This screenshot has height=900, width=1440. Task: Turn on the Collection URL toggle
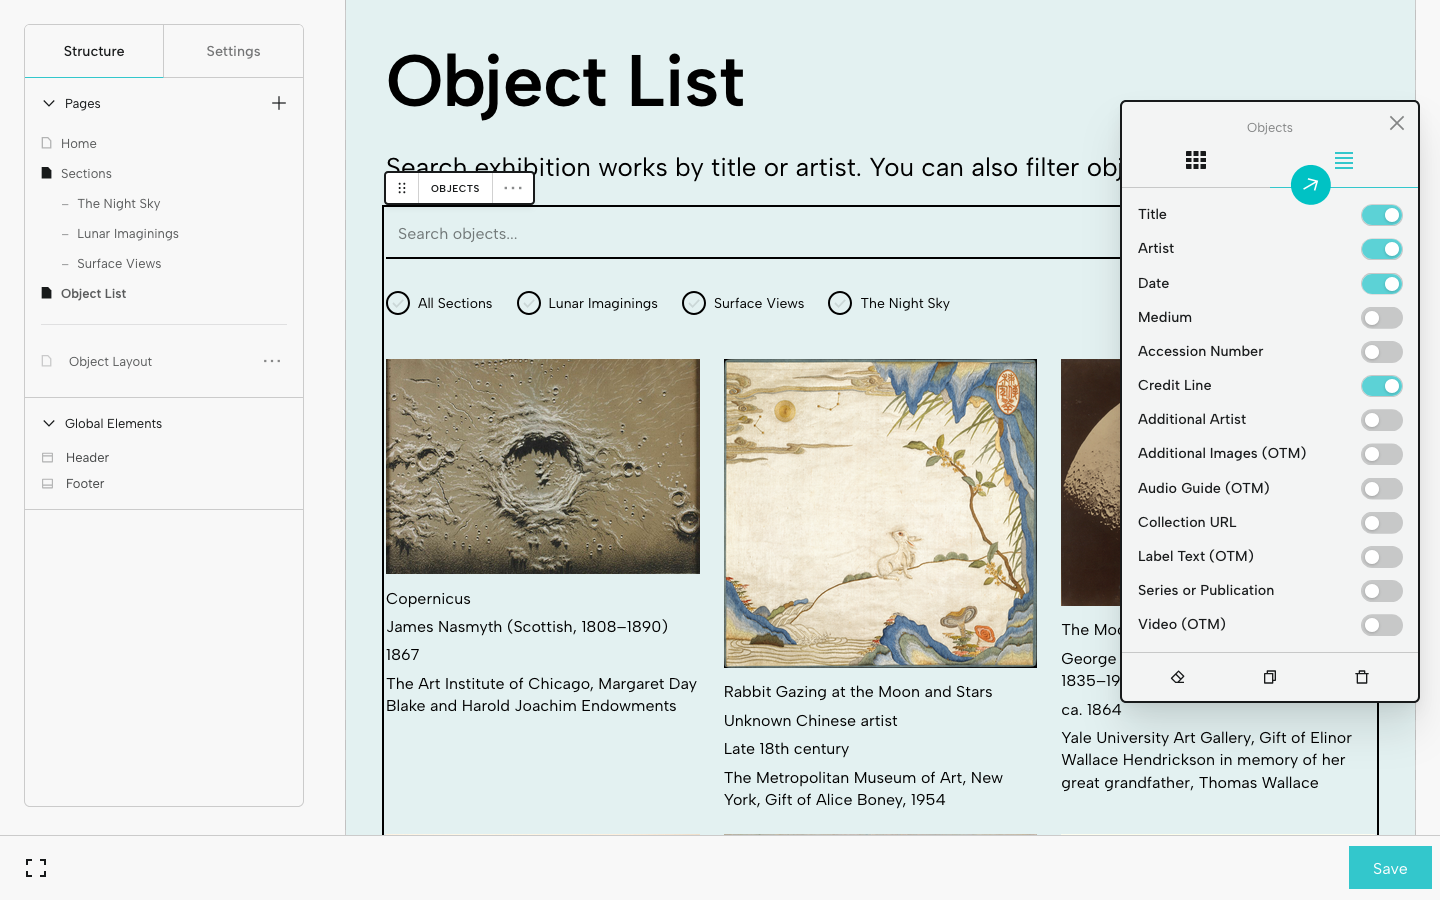tap(1382, 523)
